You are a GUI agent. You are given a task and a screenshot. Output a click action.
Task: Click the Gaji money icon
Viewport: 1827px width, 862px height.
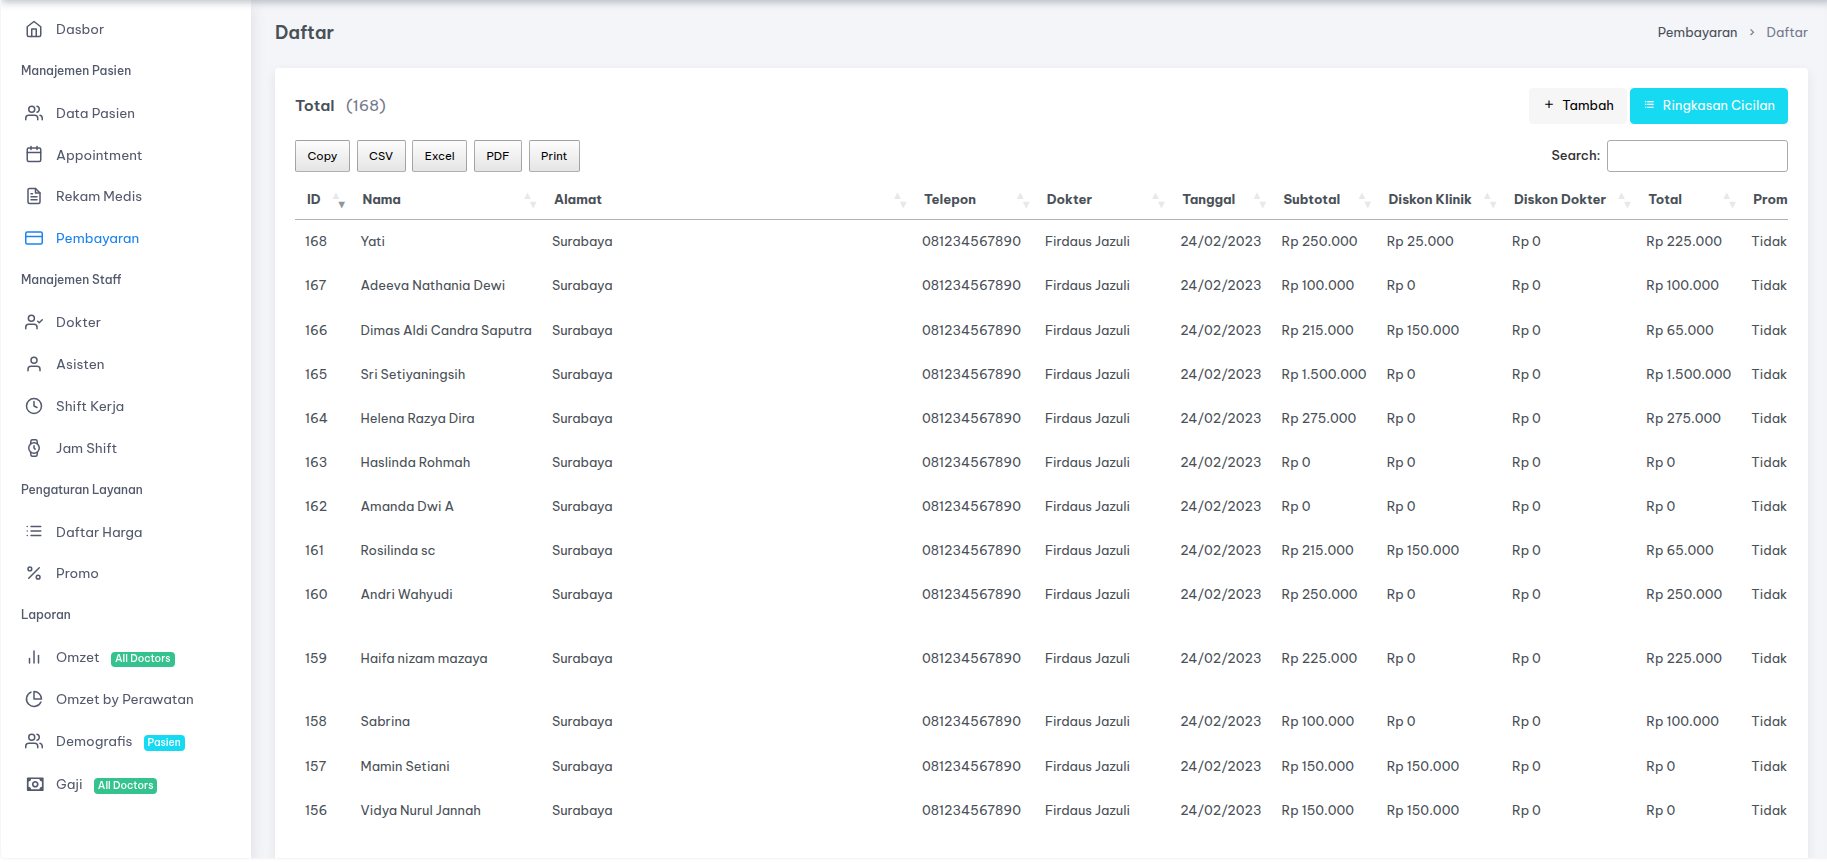click(35, 784)
